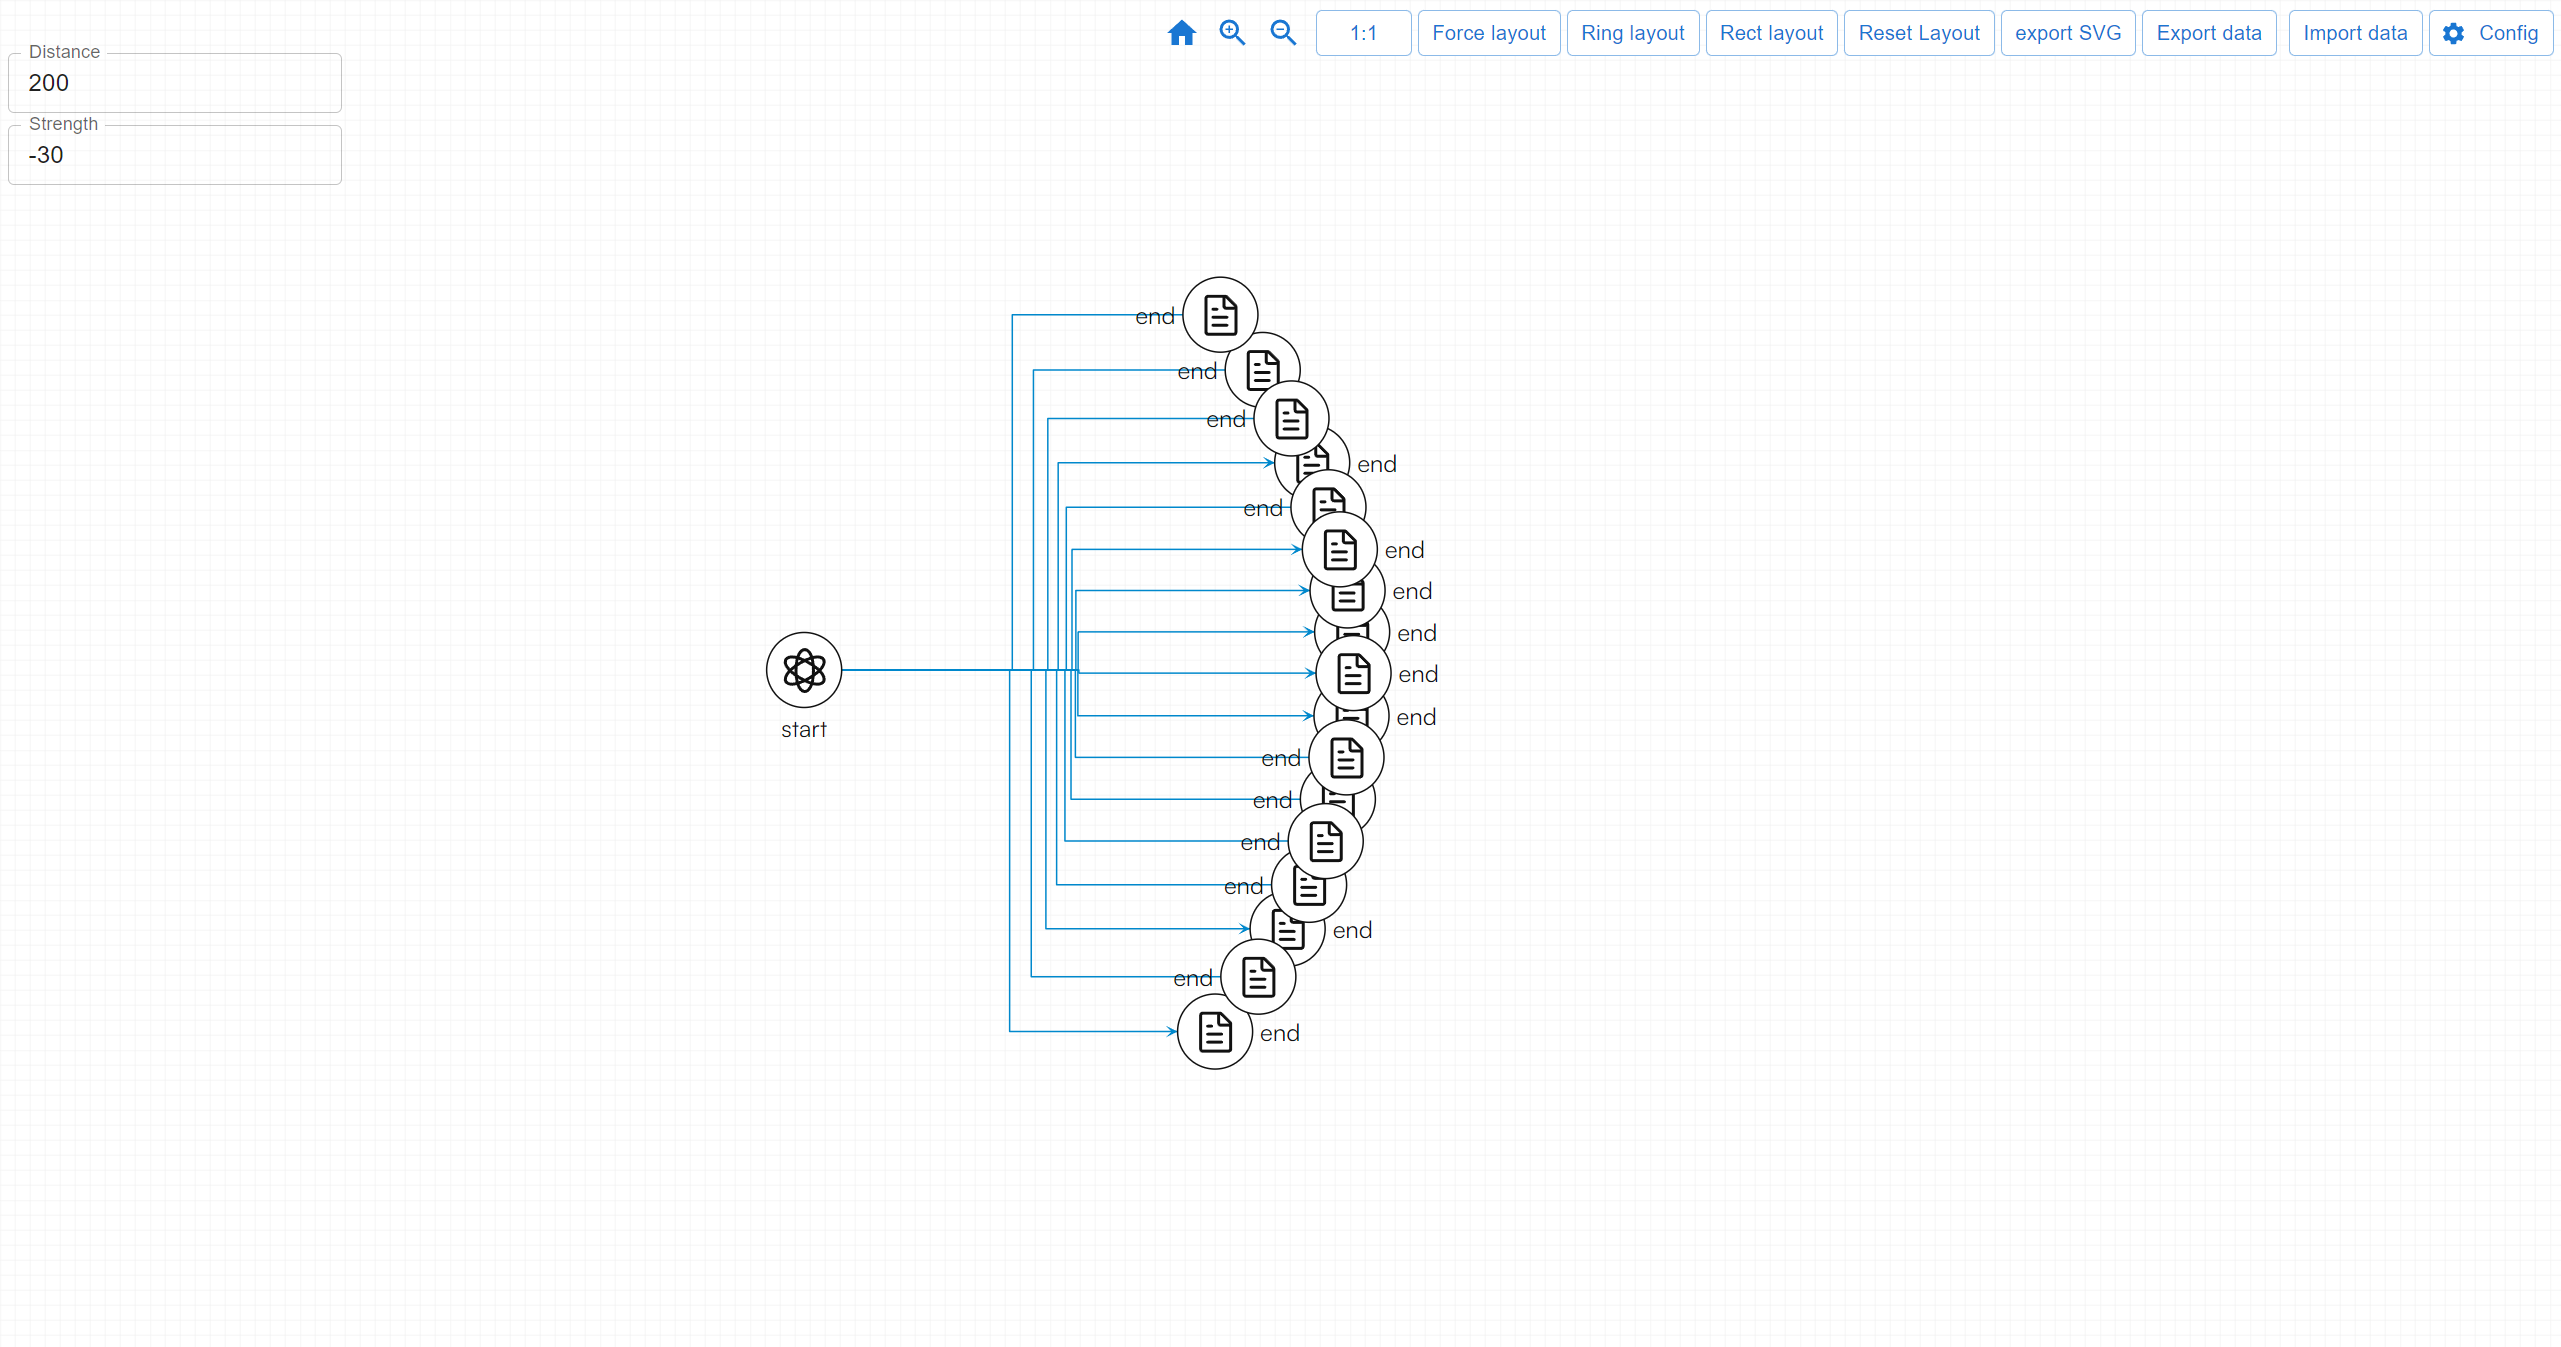Open the Import data dialog
Viewport: 2561px width, 1347px height.
pyautogui.click(x=2354, y=33)
